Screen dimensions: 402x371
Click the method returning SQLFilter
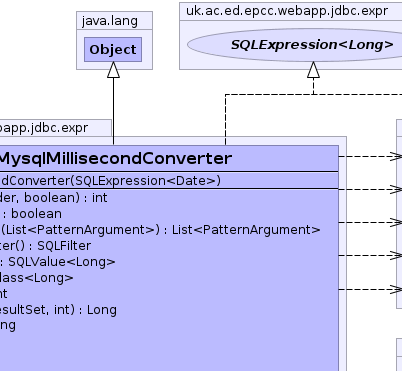[45, 246]
